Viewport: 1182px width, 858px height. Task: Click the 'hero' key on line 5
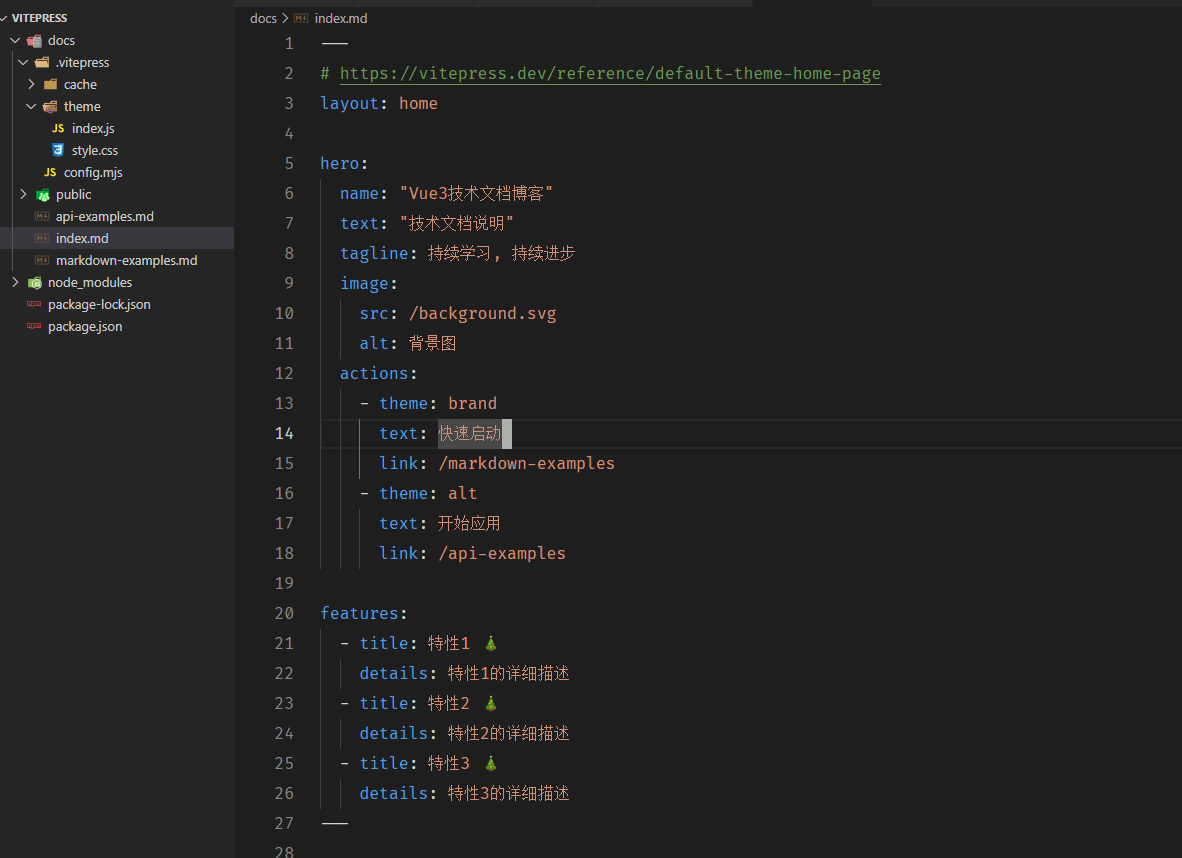(x=340, y=164)
